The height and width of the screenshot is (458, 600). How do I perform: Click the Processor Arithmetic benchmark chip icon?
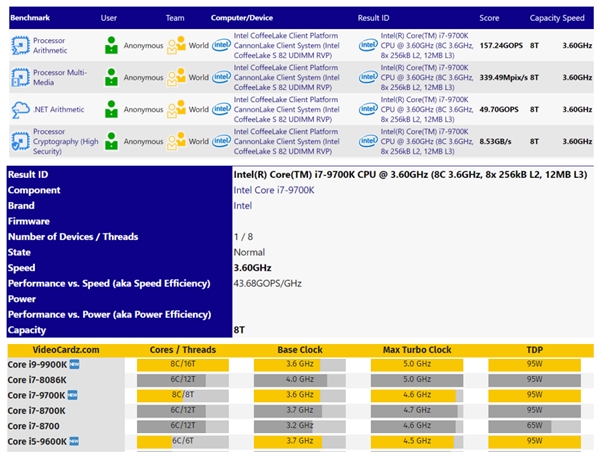pos(20,45)
